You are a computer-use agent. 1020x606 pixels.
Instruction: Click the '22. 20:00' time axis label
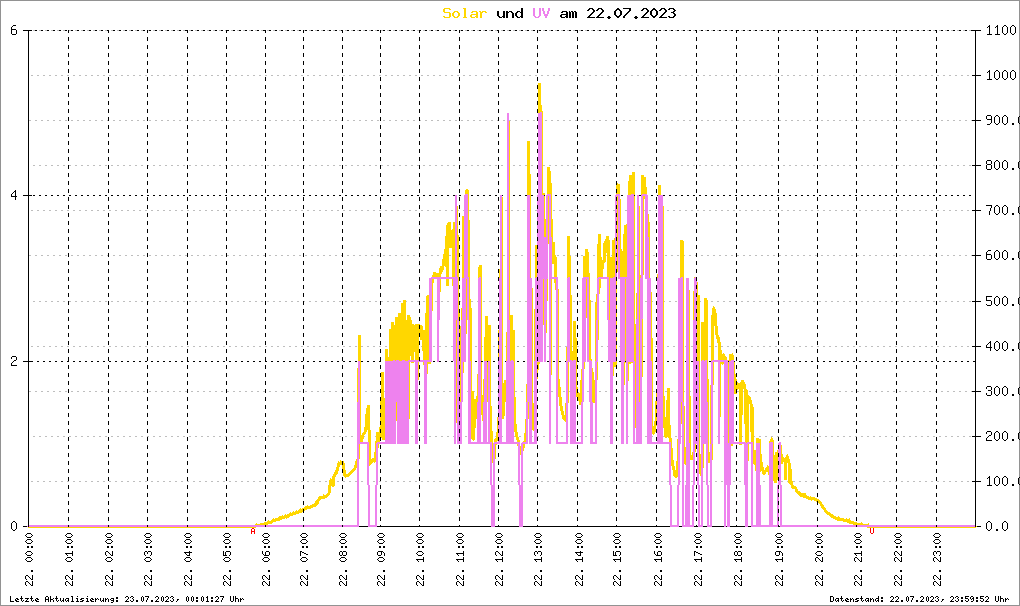coord(818,560)
